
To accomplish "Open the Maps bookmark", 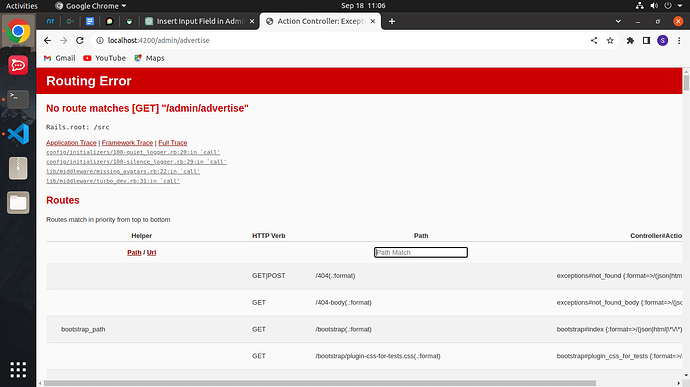I will [150, 58].
